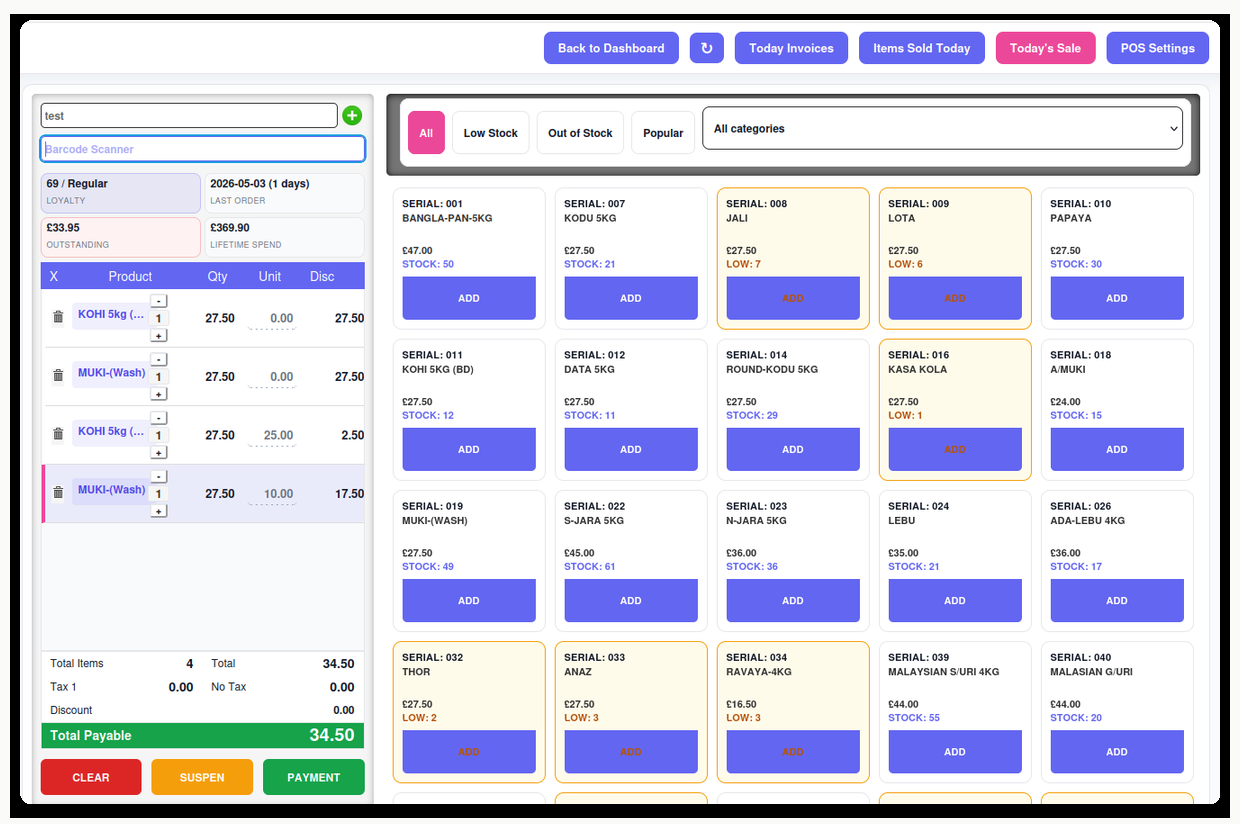Image resolution: width=1240 pixels, height=824 pixels.
Task: Edit the 25.00 discount field for KOHI 5kg
Action: pos(273,436)
